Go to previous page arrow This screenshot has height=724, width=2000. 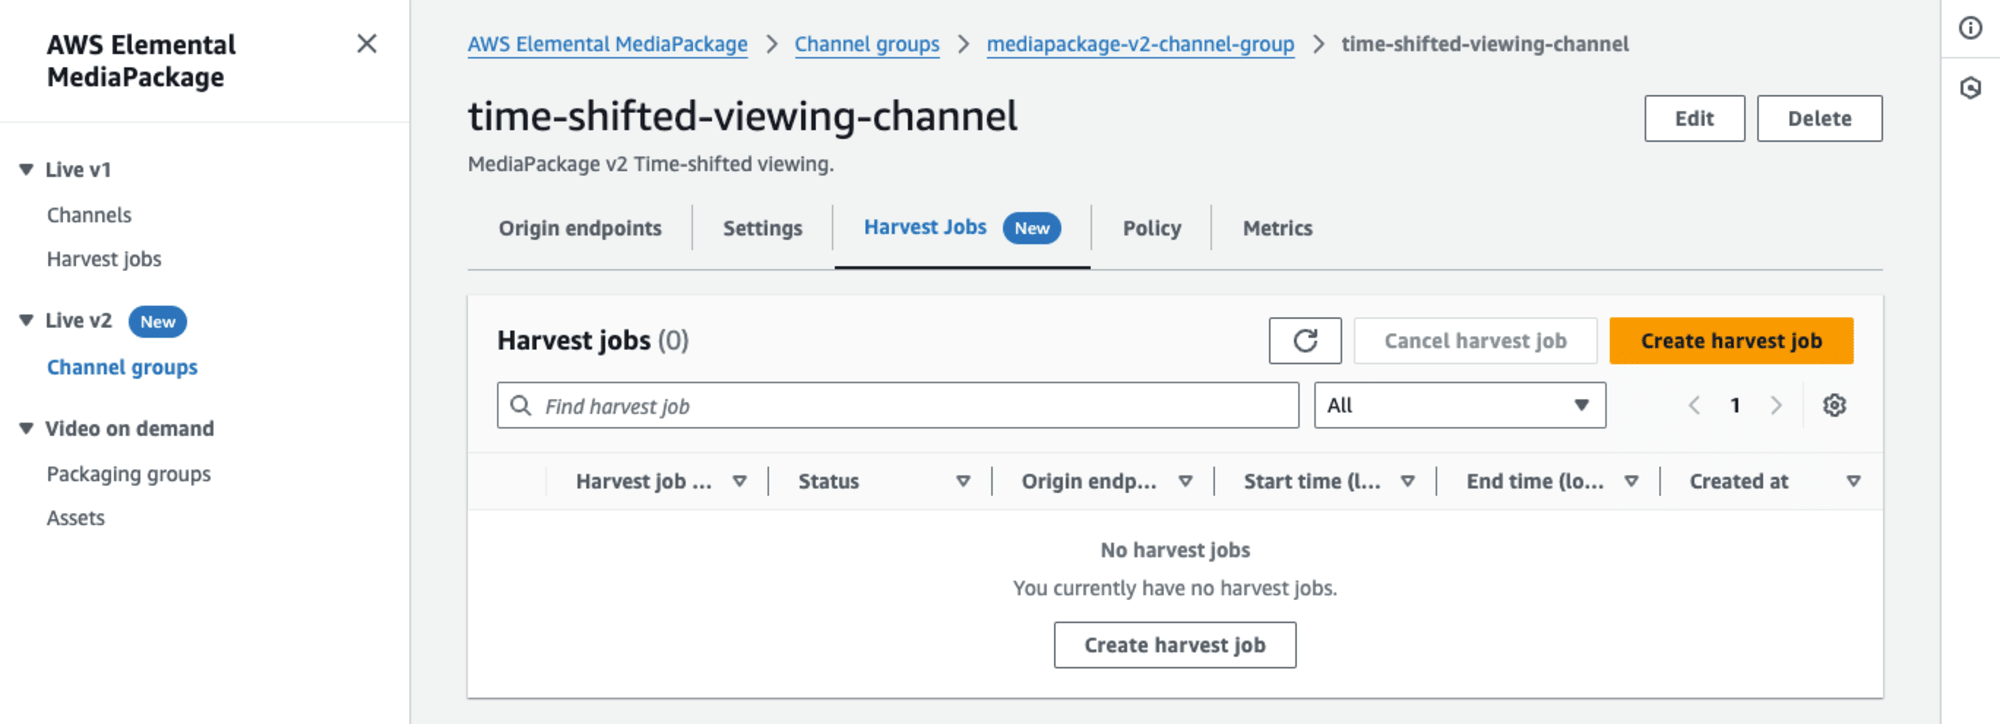tap(1694, 405)
